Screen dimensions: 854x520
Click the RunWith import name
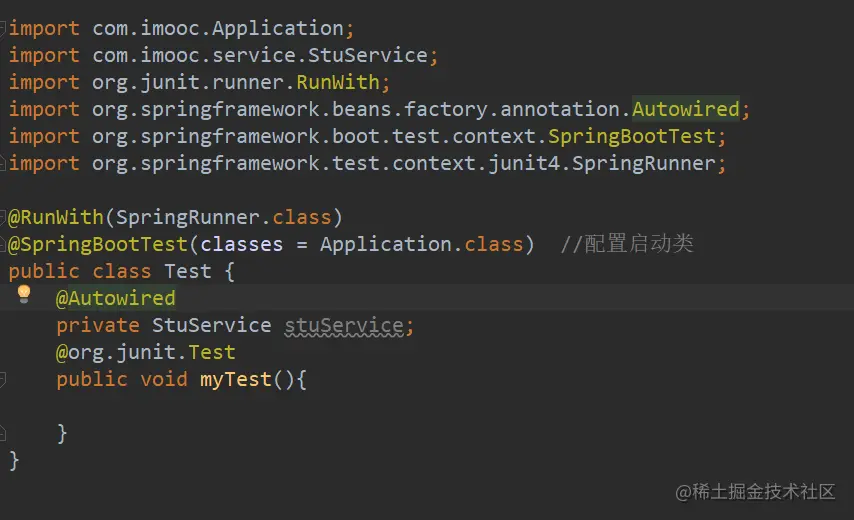point(338,82)
